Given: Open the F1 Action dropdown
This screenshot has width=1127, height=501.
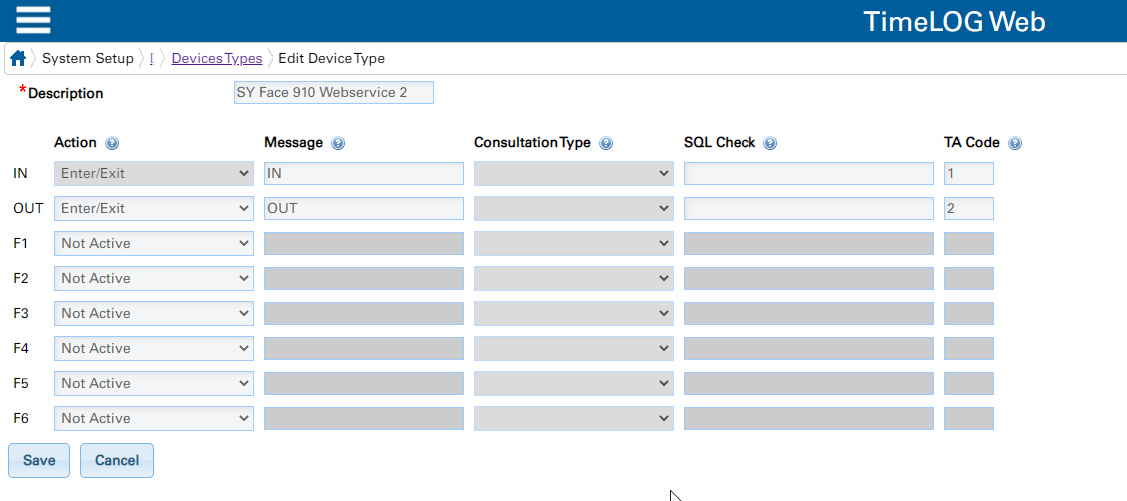Looking at the screenshot, I should pos(154,244).
